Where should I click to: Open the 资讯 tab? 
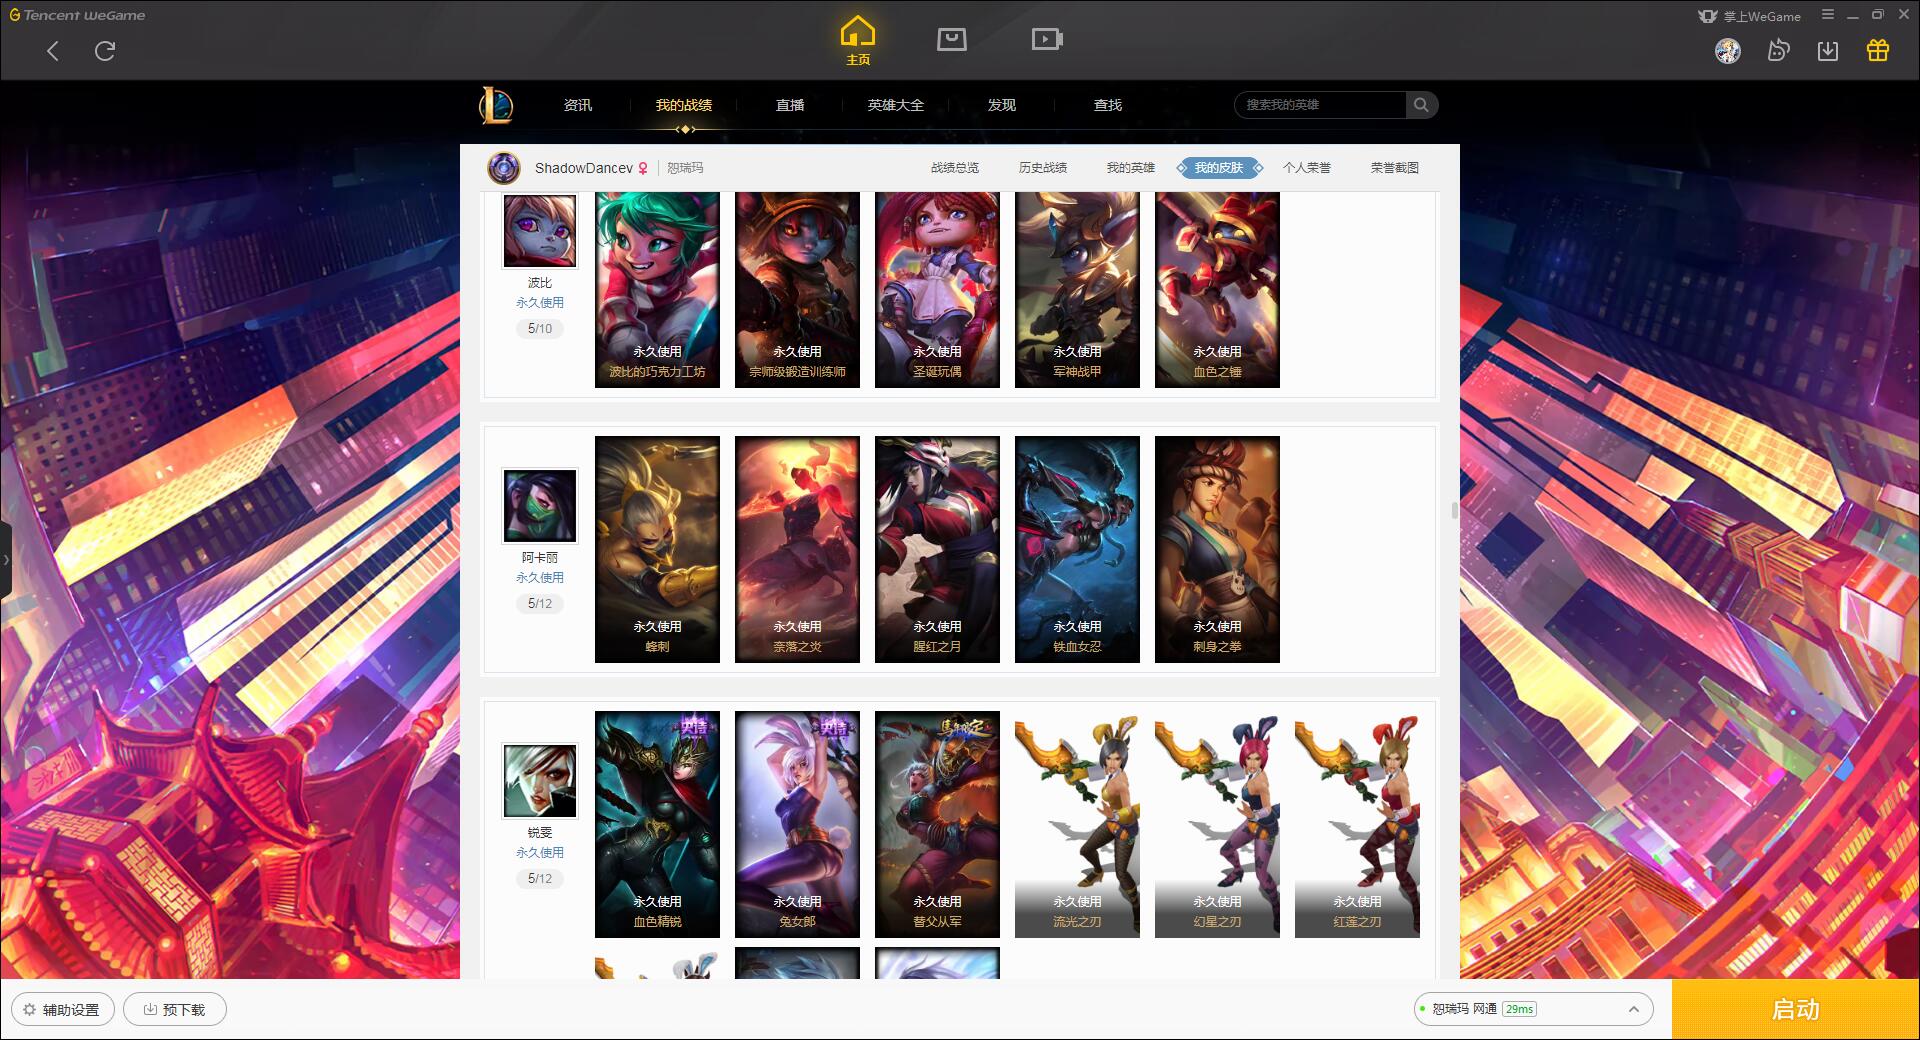point(578,105)
